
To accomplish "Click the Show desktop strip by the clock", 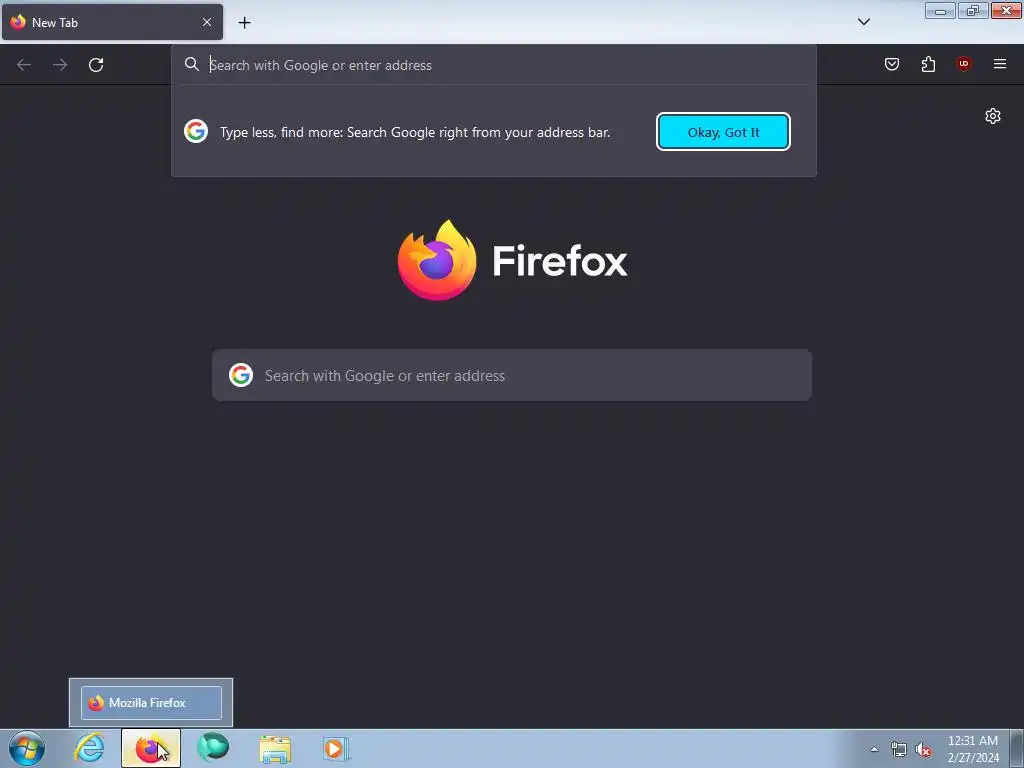I will (1017, 749).
